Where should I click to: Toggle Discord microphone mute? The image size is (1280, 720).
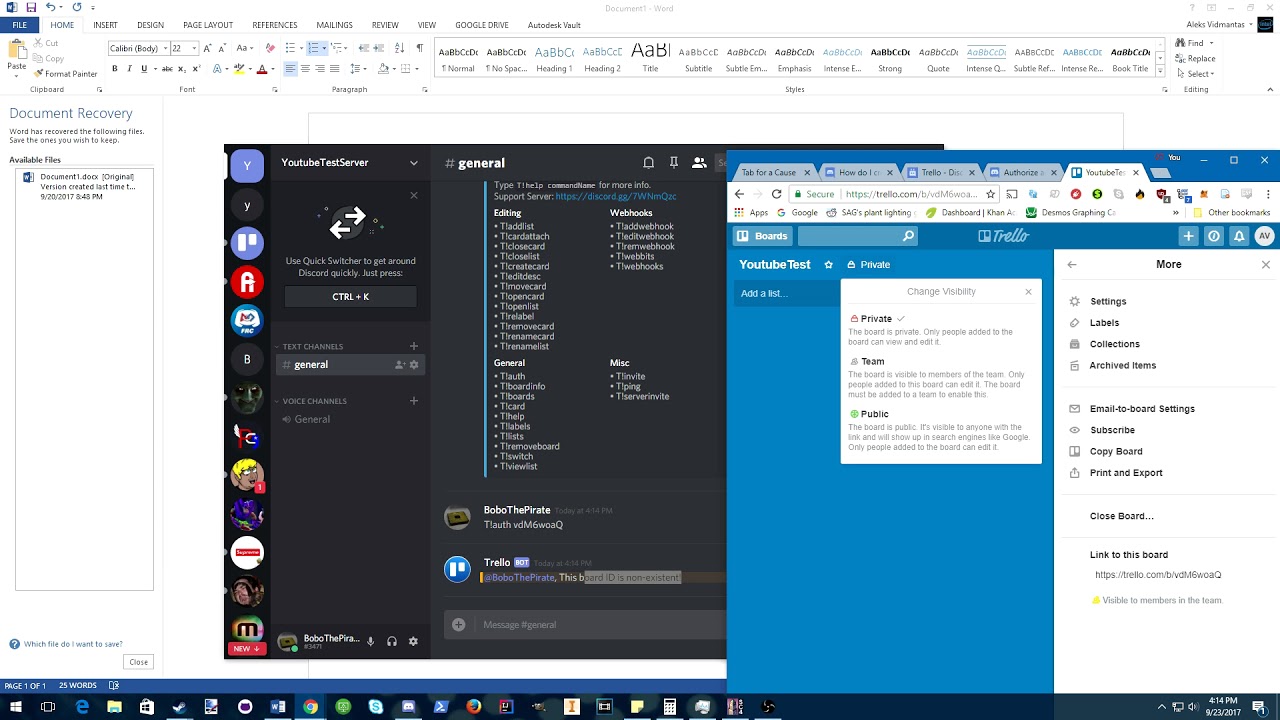click(370, 642)
